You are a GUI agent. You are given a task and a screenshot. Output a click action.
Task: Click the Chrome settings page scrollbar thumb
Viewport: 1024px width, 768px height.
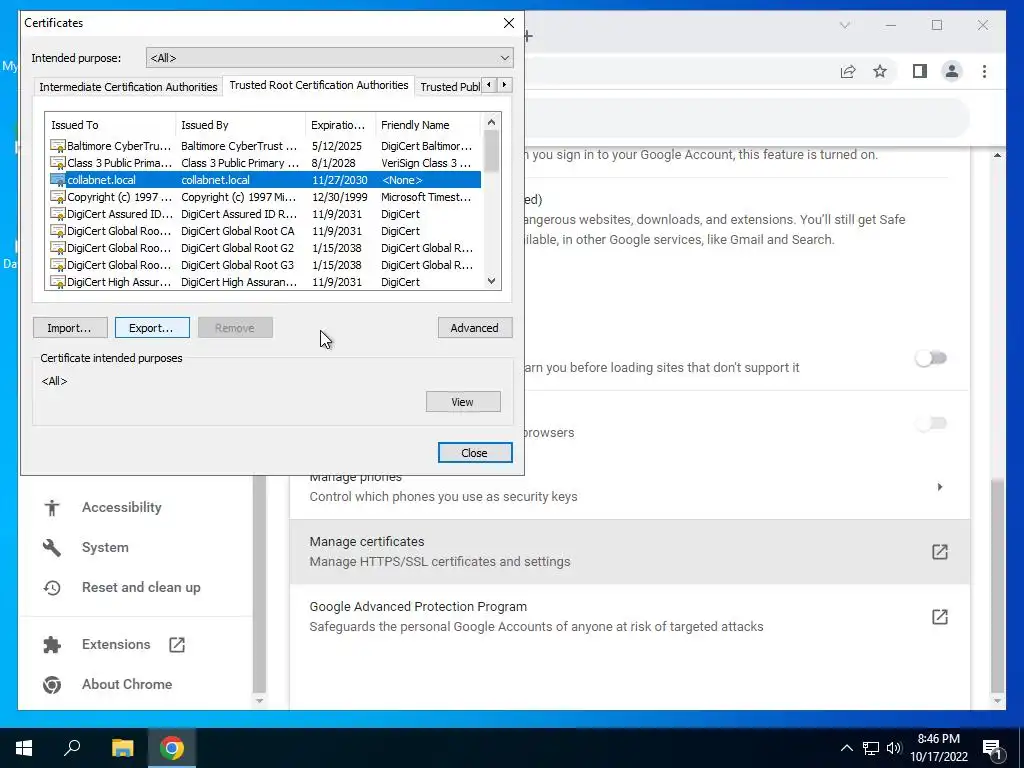pos(997,584)
